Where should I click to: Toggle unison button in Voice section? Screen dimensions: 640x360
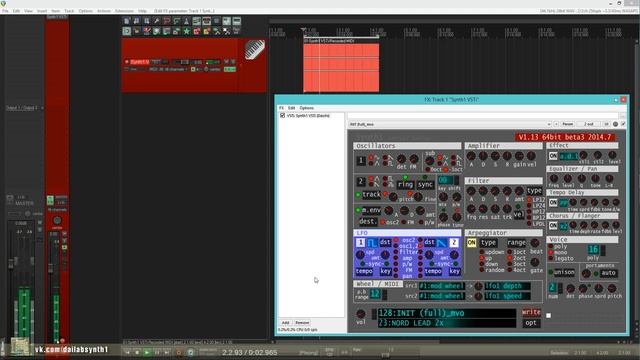point(564,272)
